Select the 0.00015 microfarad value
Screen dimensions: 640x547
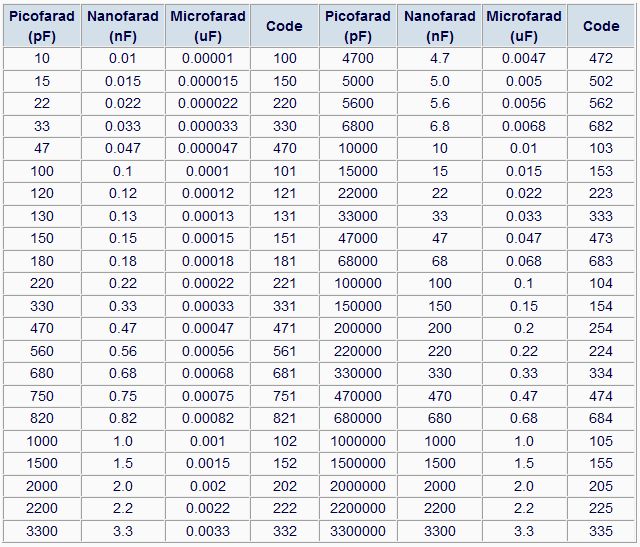click(x=207, y=238)
